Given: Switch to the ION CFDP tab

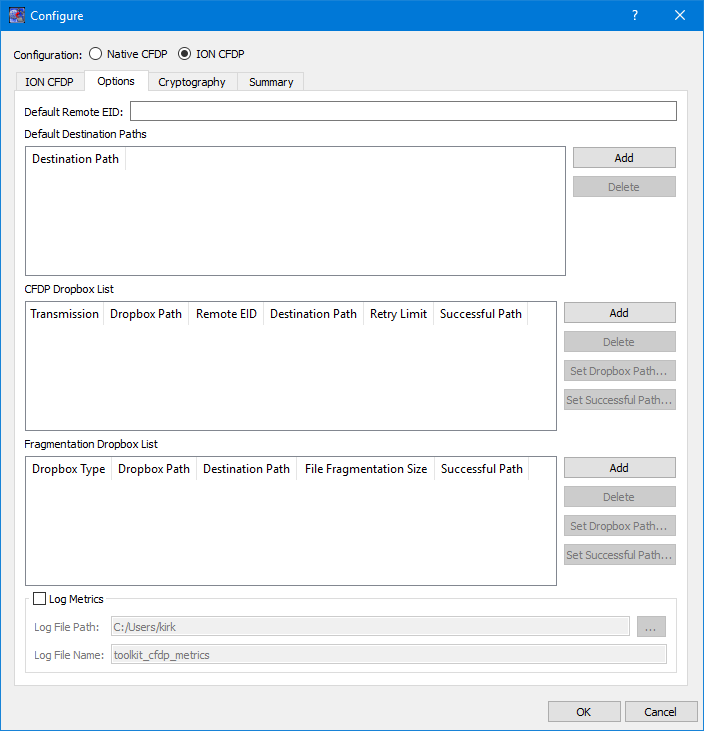Looking at the screenshot, I should [x=49, y=82].
